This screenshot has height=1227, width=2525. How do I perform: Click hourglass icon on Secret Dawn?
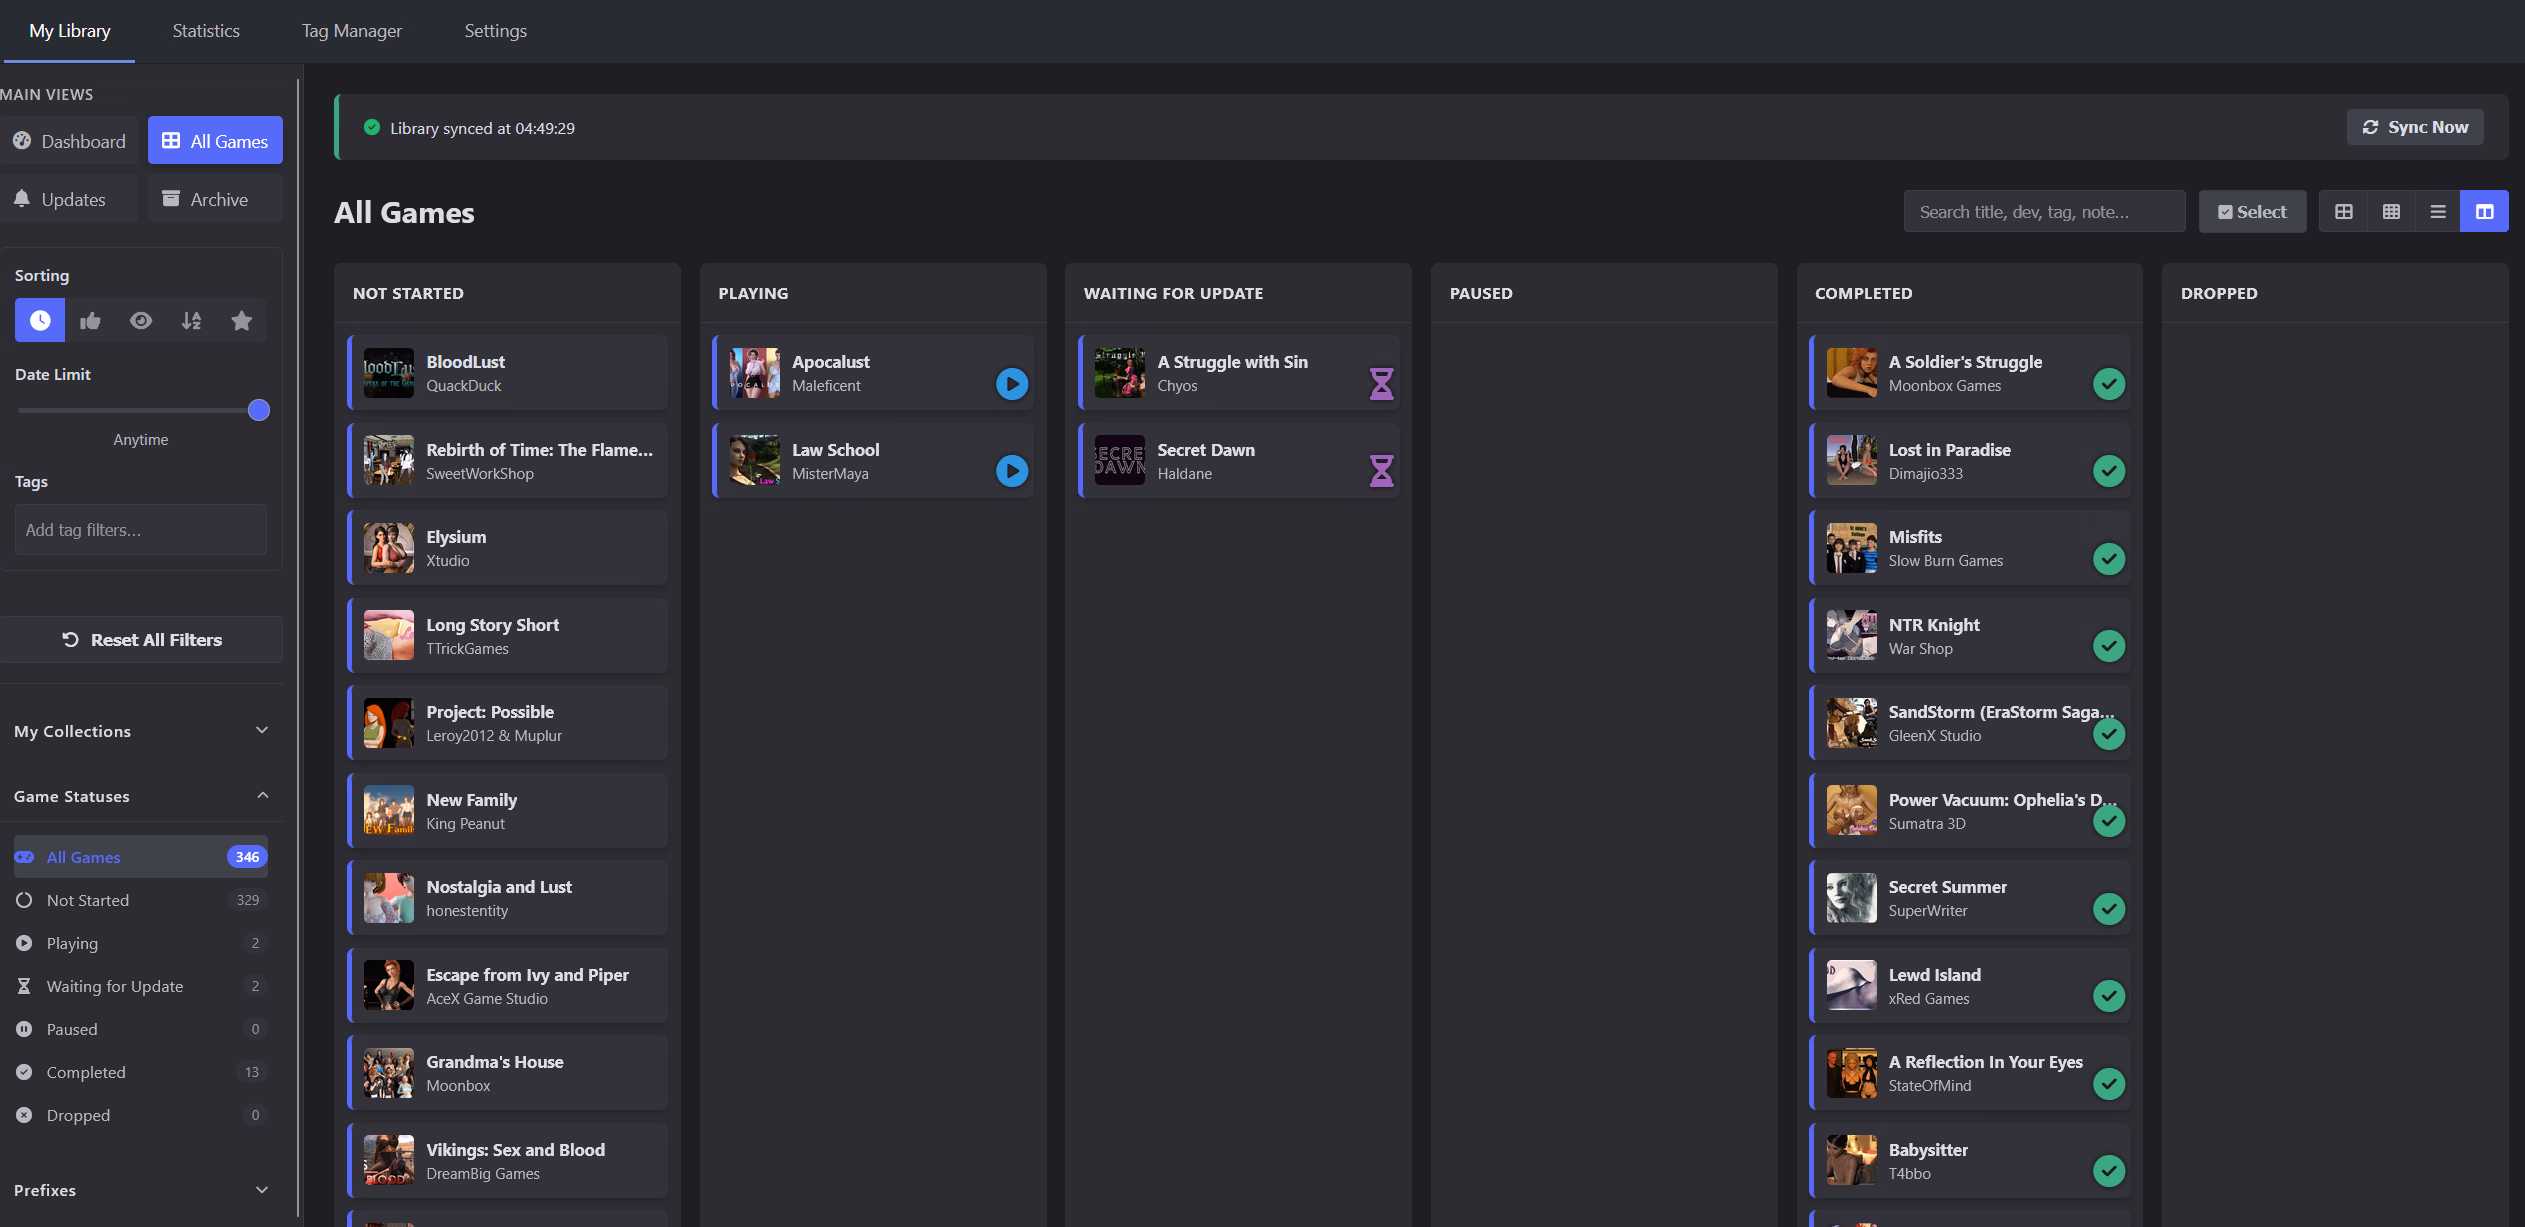[x=1381, y=471]
